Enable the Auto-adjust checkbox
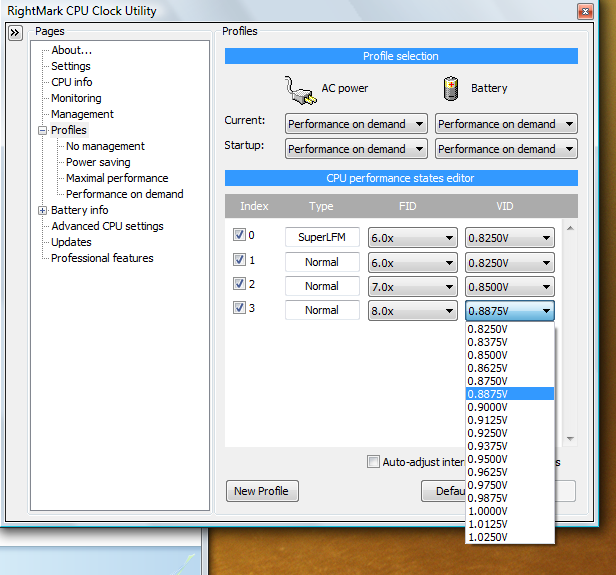 tap(373, 461)
